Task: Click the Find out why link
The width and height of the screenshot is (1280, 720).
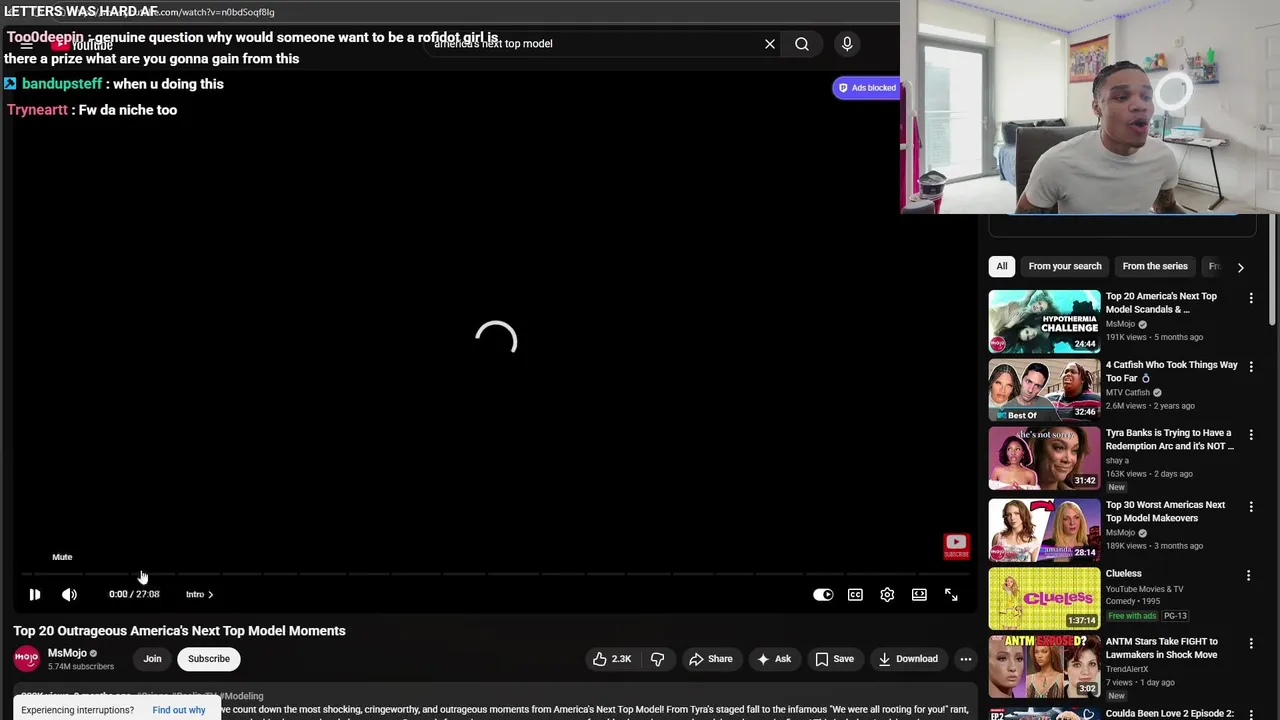Action: click(x=179, y=710)
